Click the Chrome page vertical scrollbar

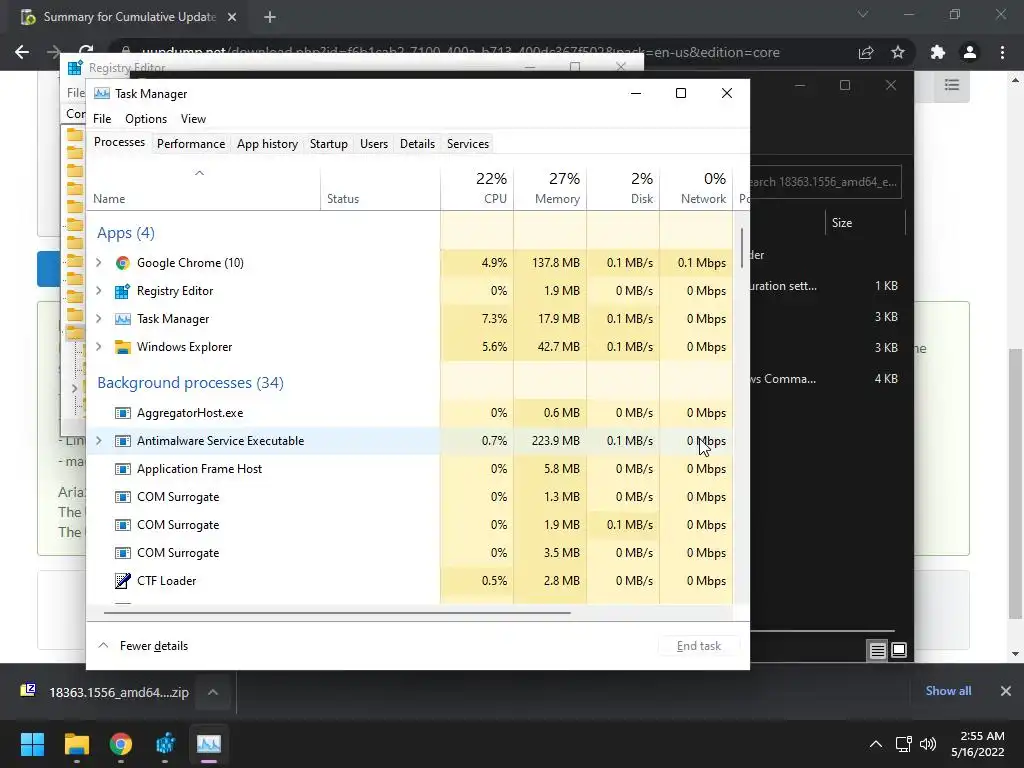pyautogui.click(x=1015, y=483)
